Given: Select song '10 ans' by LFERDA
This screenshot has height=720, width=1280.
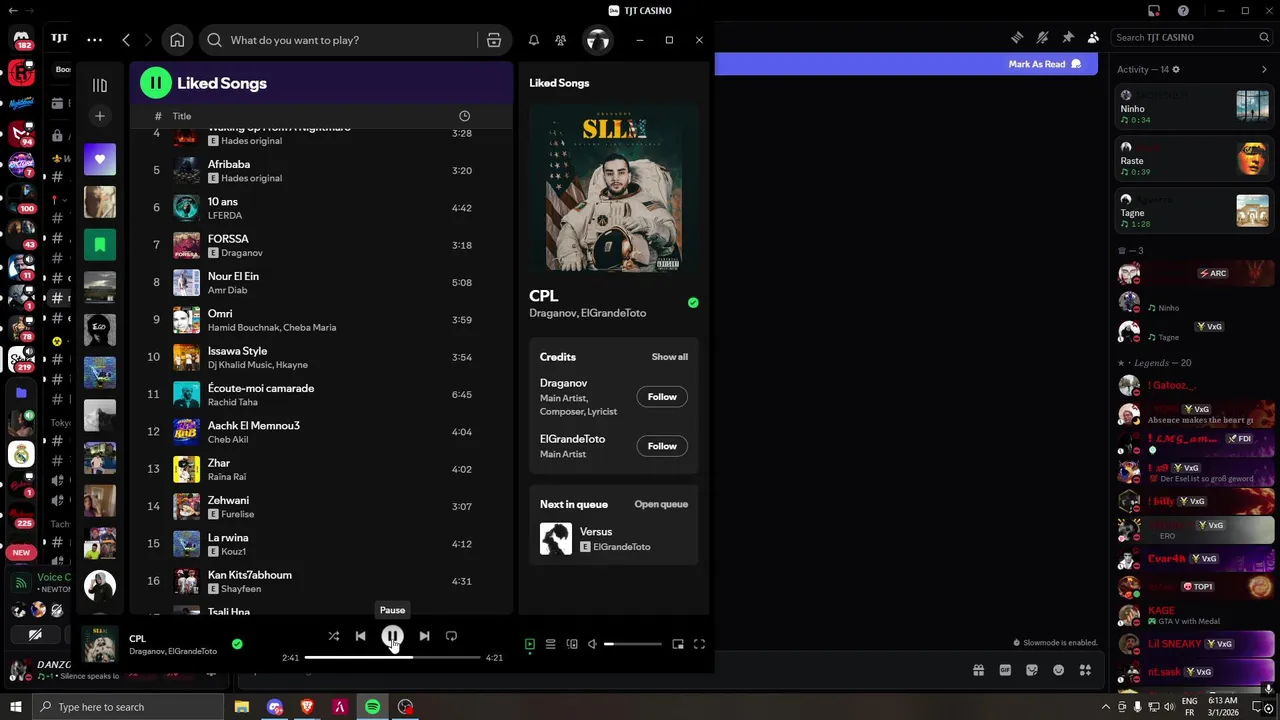Looking at the screenshot, I should 321,208.
